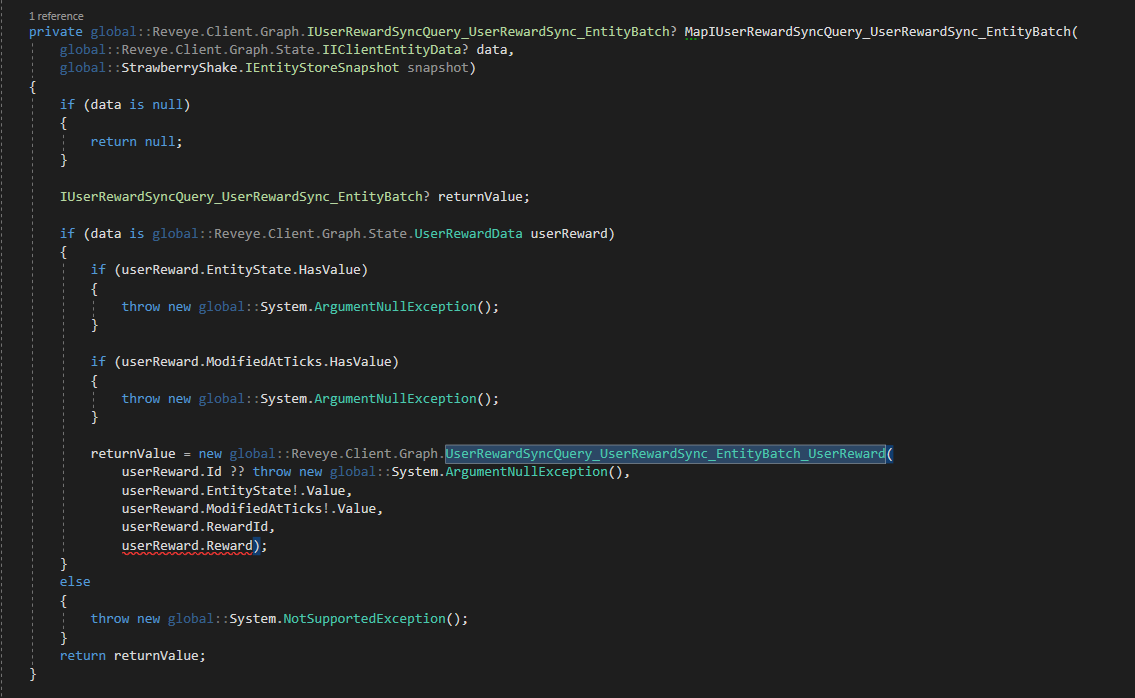The height and width of the screenshot is (698, 1135).
Task: Click 'userReward.EntityState!.Value,' argument
Action: pos(237,491)
